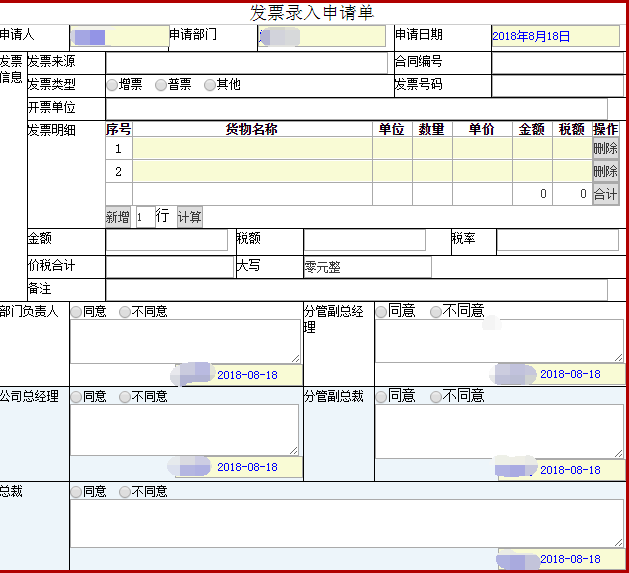The height and width of the screenshot is (573, 629).
Task: Click the 发票号码 input field
Action: [x=557, y=85]
